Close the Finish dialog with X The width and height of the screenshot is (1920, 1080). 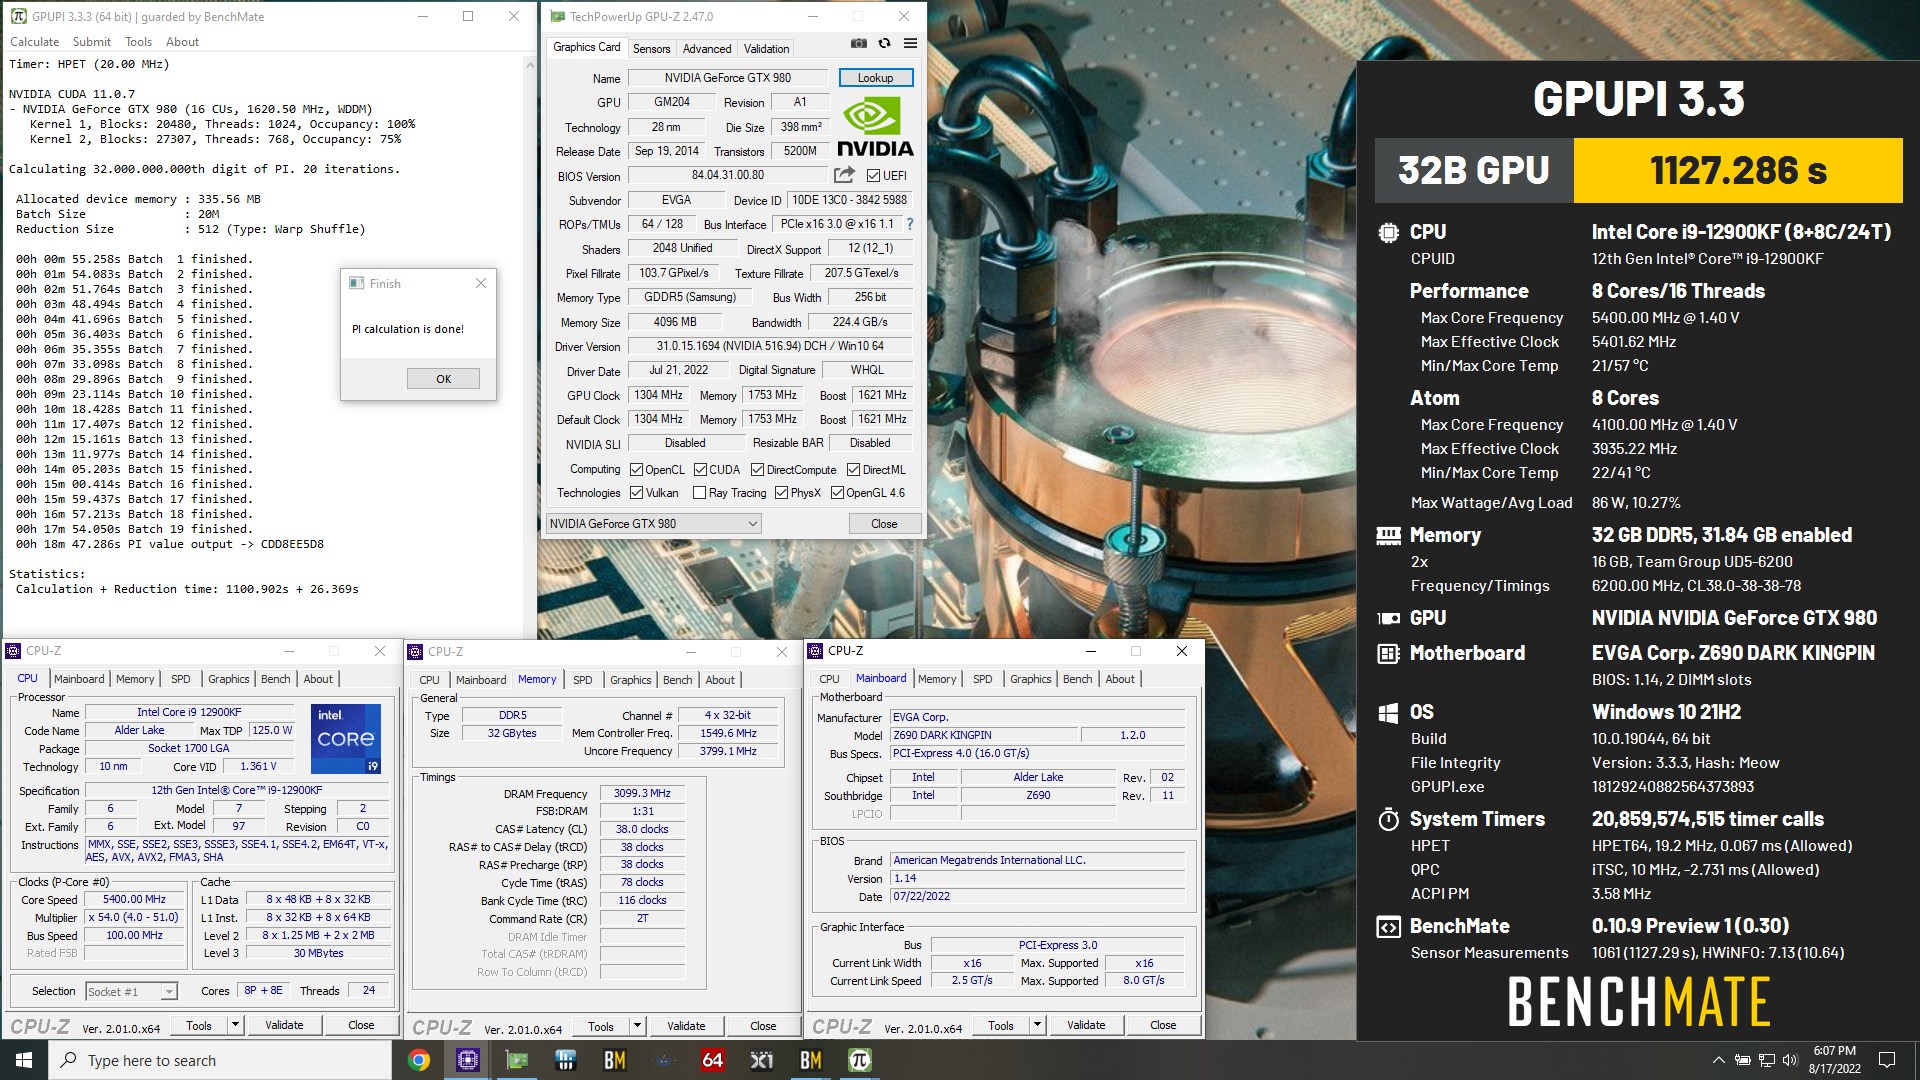481,283
